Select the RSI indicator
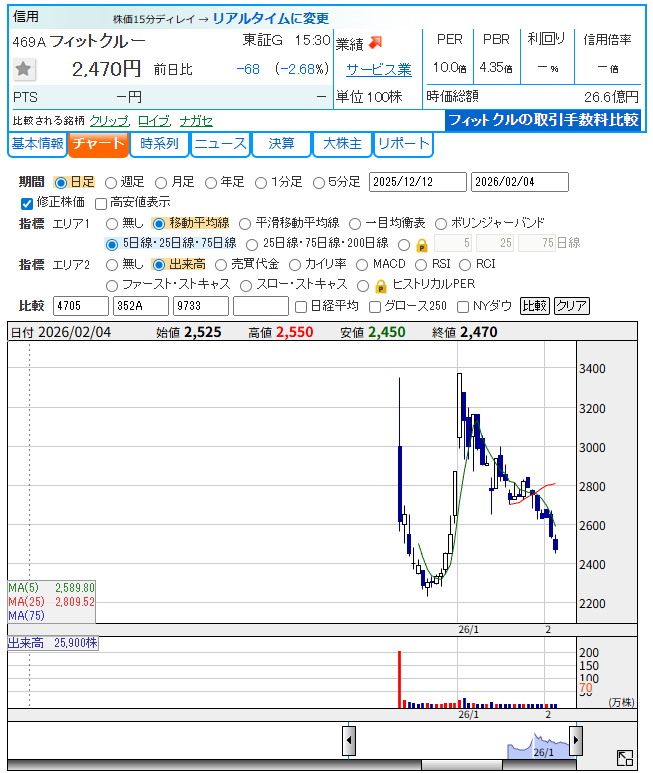The width and height of the screenshot is (653, 773). point(421,265)
